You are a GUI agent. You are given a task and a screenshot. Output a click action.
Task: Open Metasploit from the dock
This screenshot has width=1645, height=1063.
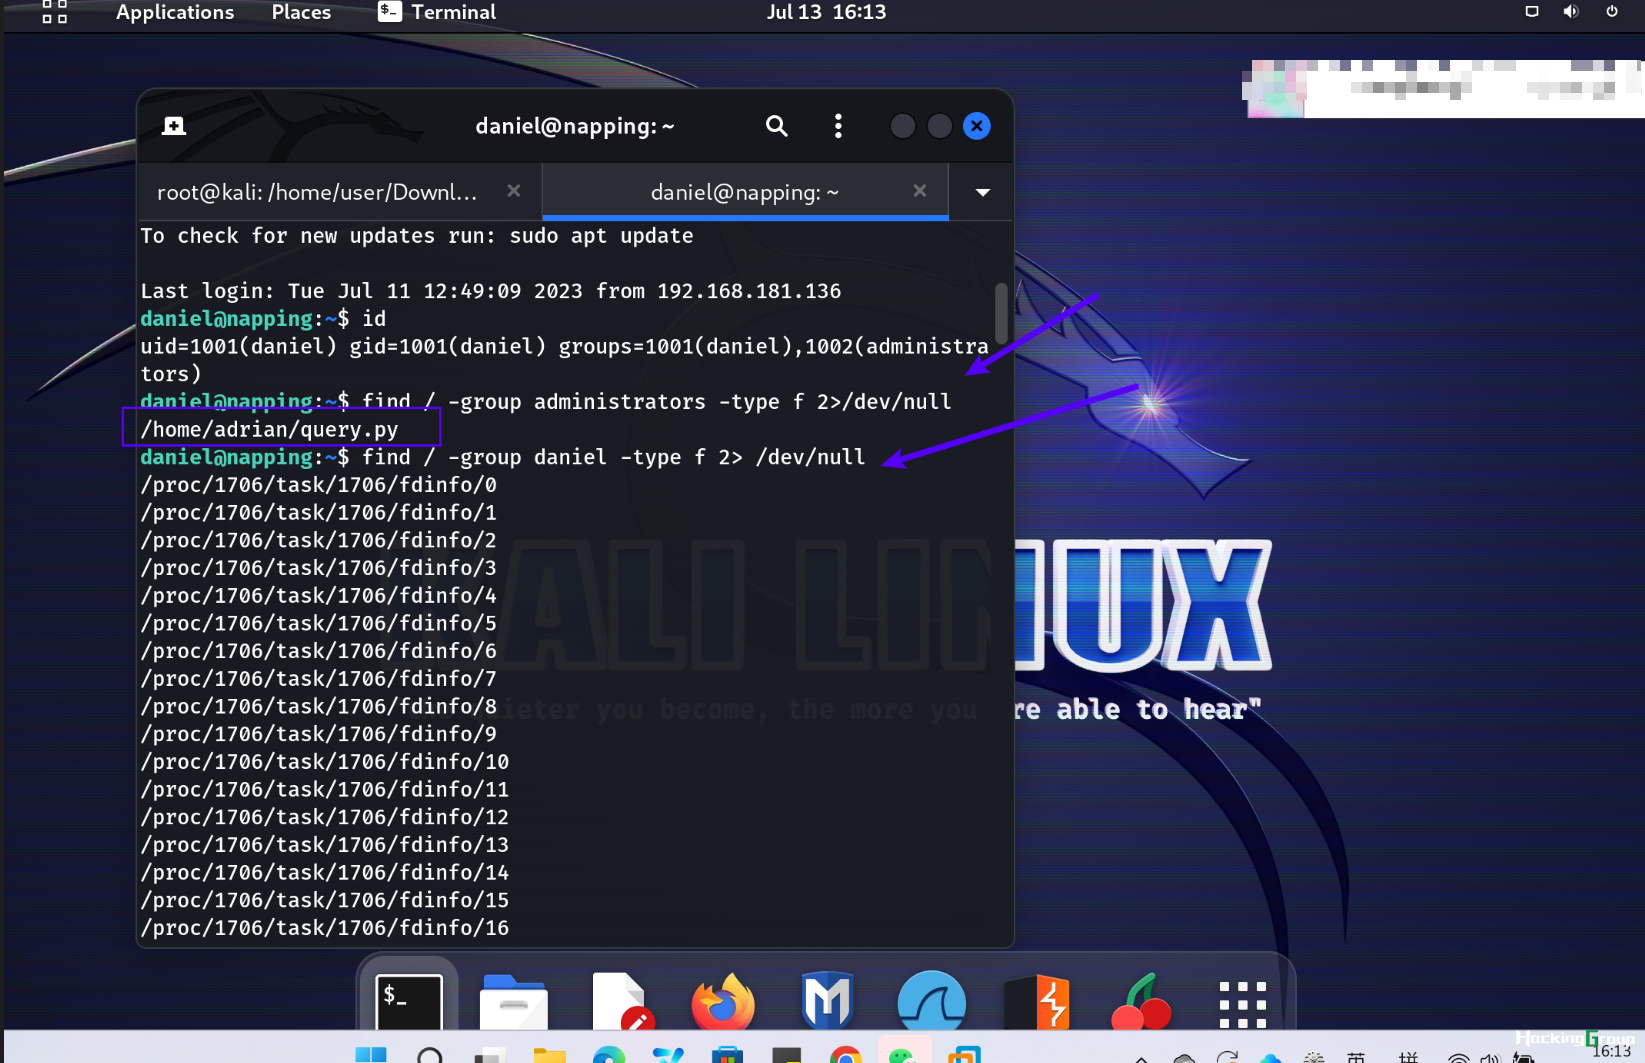click(x=827, y=1001)
